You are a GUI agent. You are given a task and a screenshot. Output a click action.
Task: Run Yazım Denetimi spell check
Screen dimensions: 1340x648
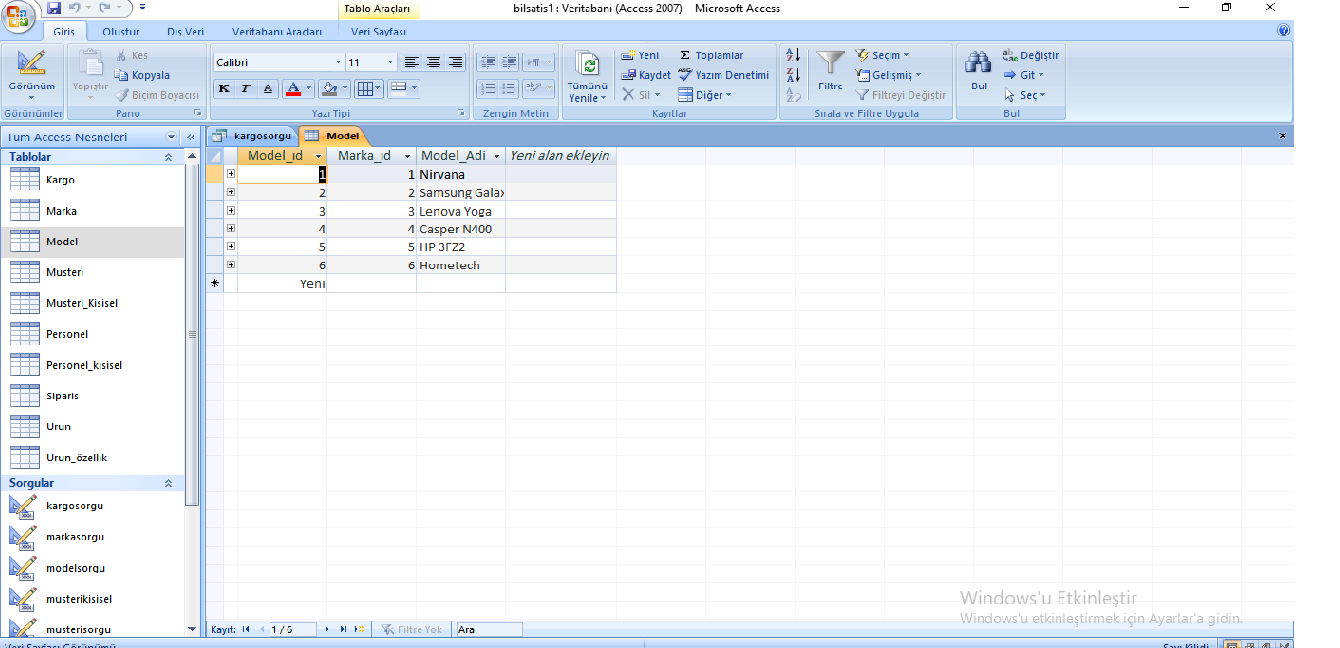coord(724,75)
